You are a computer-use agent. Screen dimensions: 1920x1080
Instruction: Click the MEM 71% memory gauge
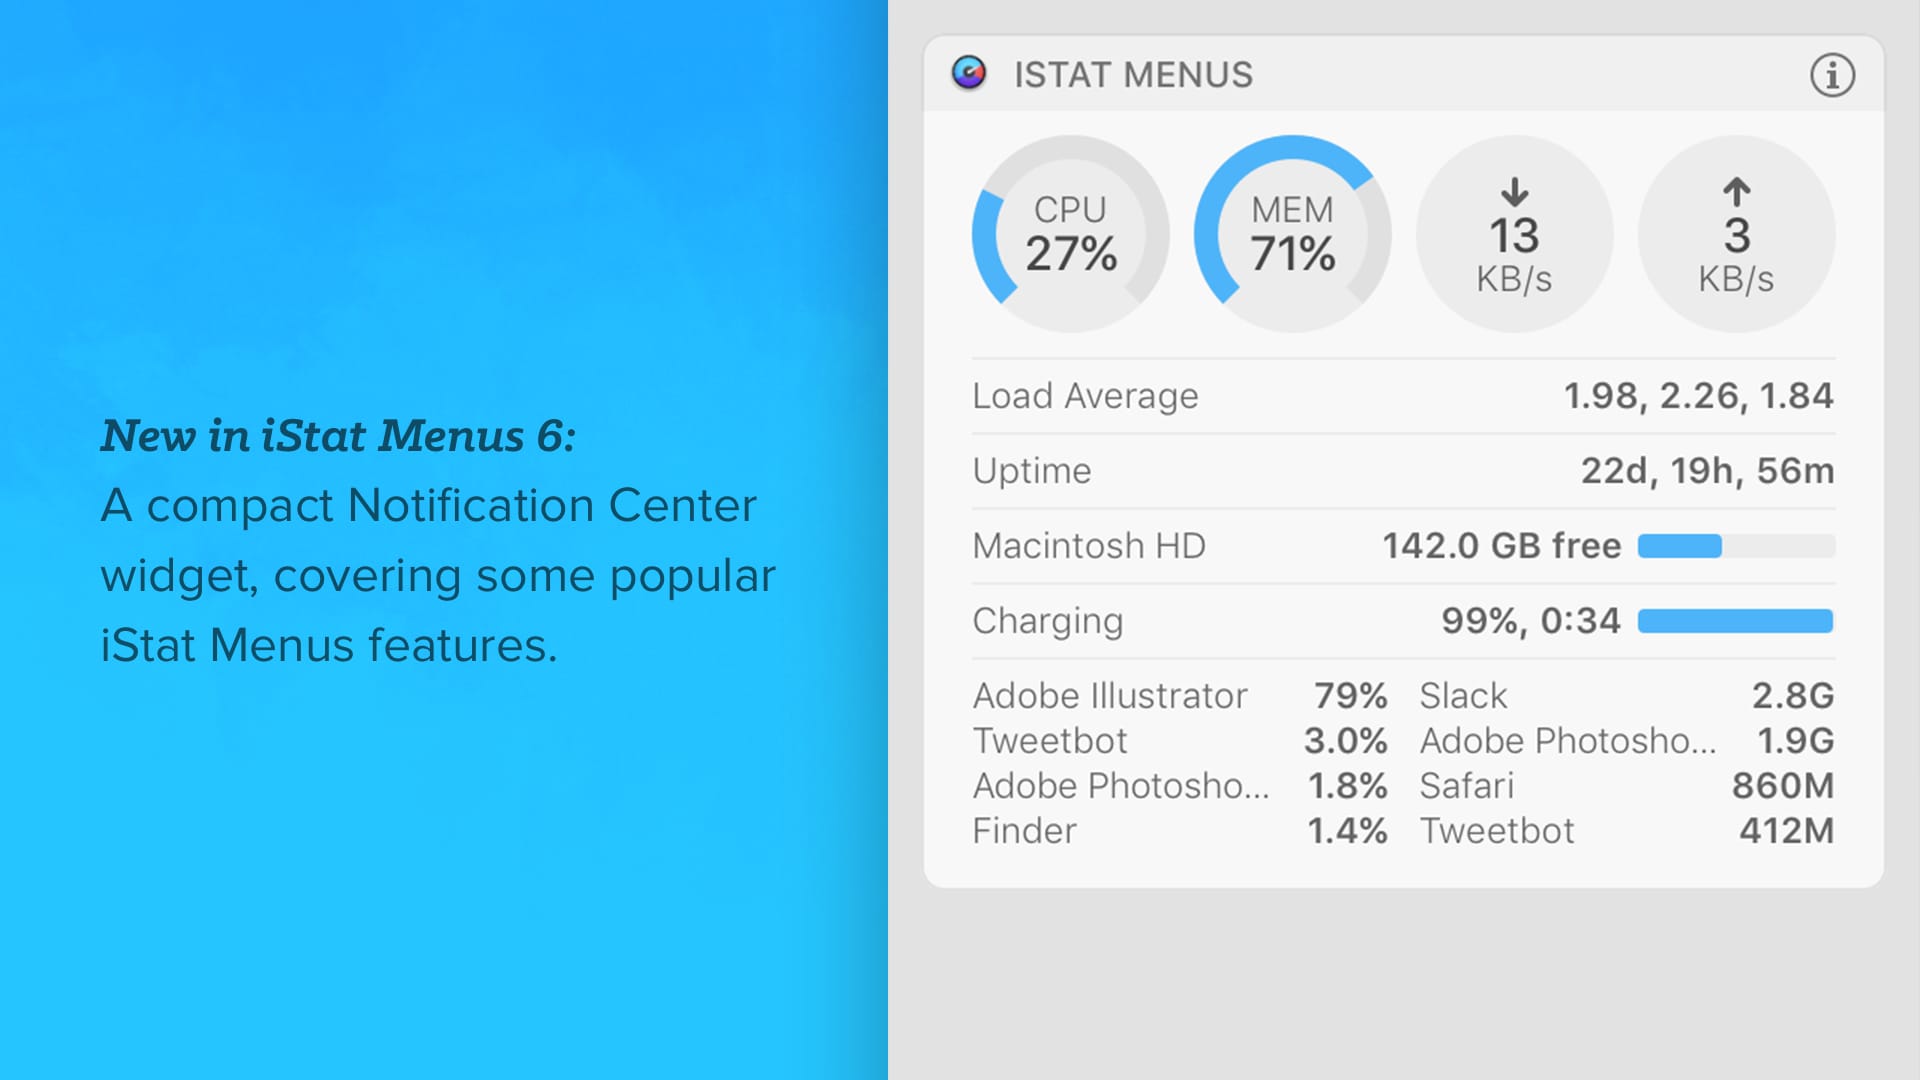[x=1292, y=234]
